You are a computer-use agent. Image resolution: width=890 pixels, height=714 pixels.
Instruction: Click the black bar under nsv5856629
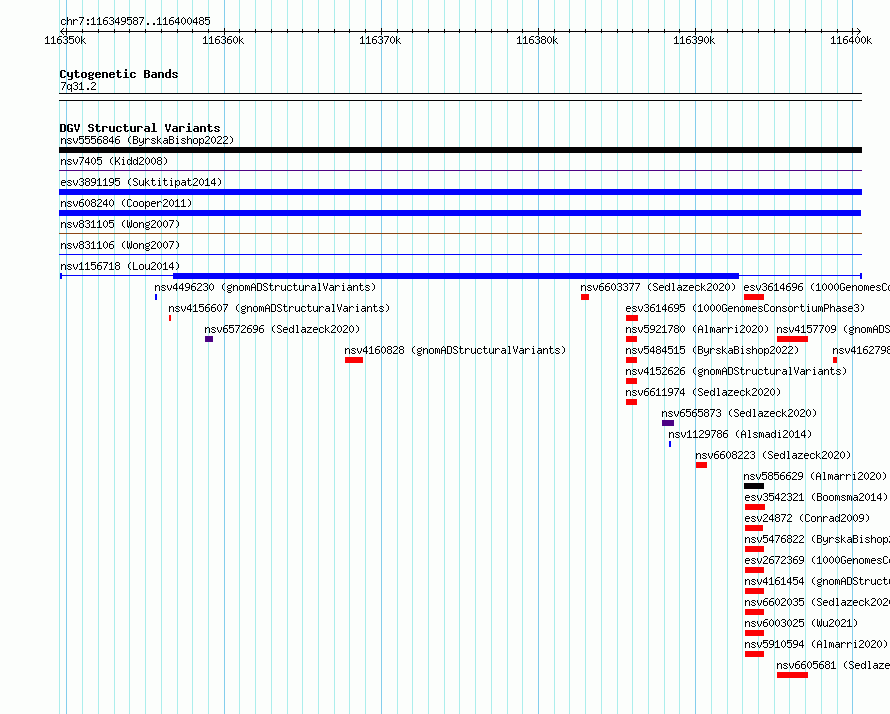click(x=754, y=486)
